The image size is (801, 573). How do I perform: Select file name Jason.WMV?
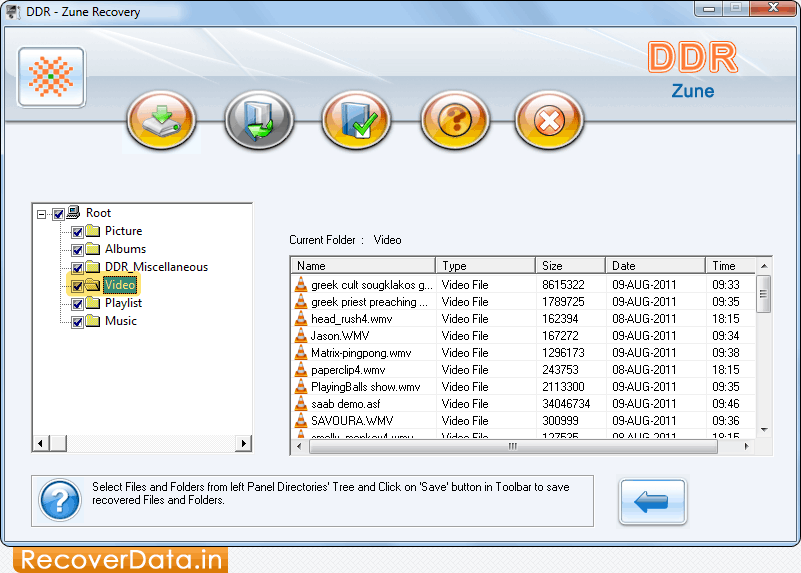[x=340, y=336]
